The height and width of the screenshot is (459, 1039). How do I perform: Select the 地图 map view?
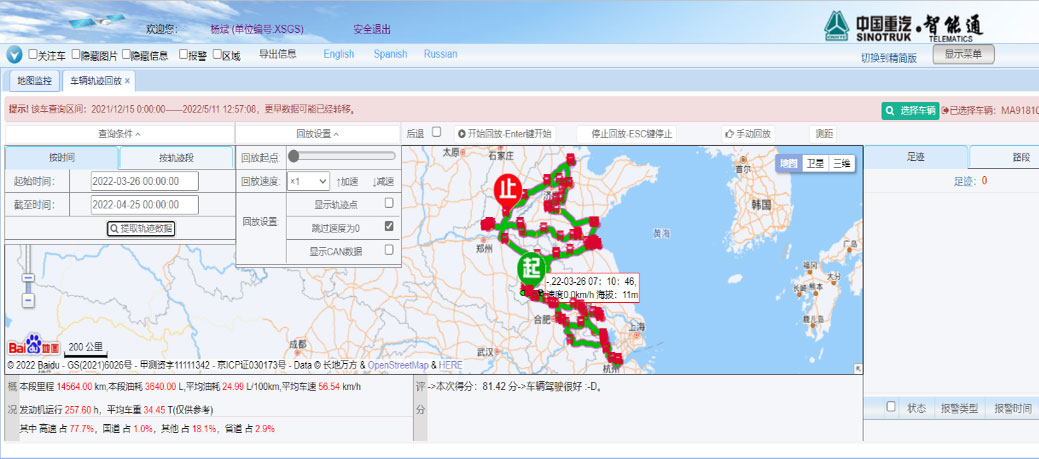click(x=789, y=164)
